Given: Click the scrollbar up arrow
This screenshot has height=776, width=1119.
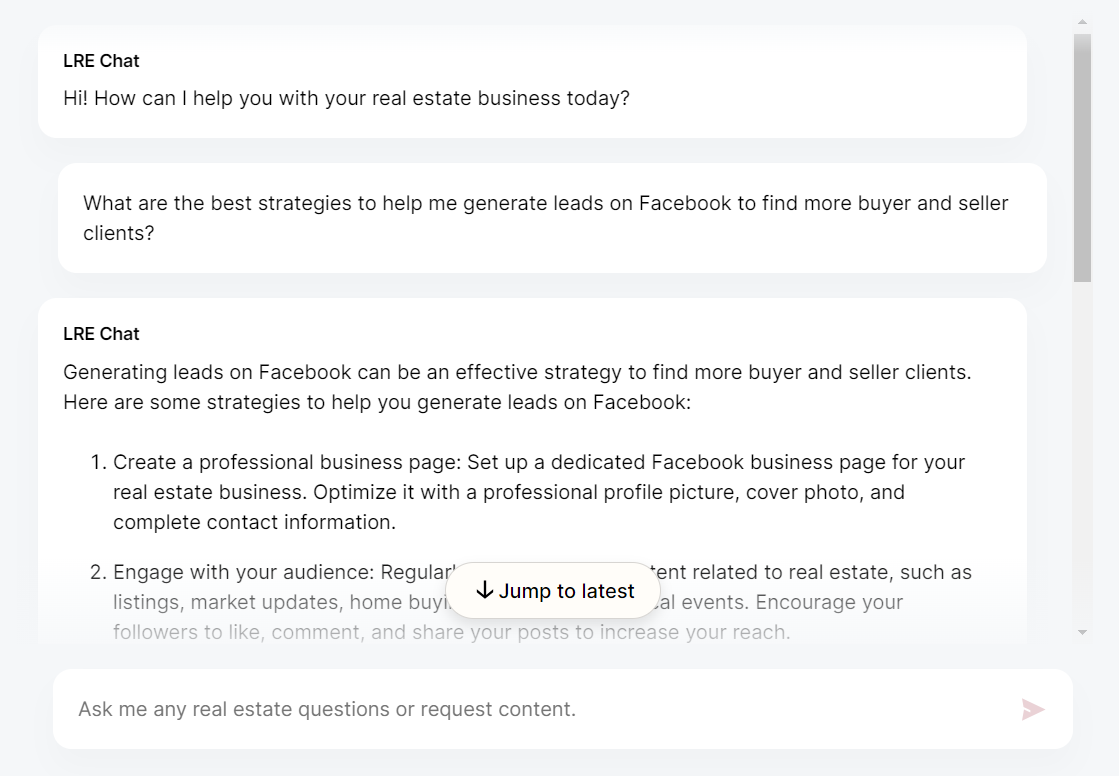Looking at the screenshot, I should pyautogui.click(x=1082, y=22).
